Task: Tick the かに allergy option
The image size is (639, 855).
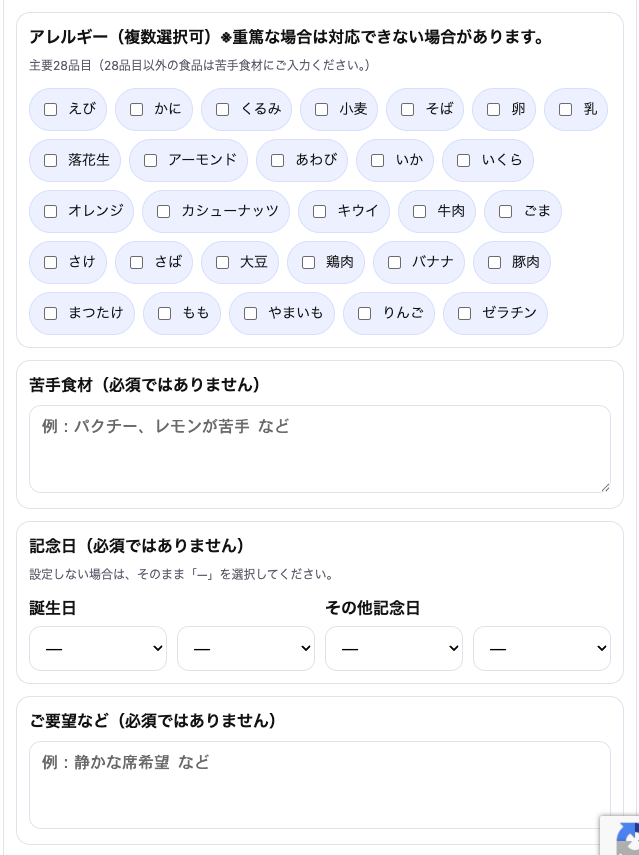Action: [137, 110]
